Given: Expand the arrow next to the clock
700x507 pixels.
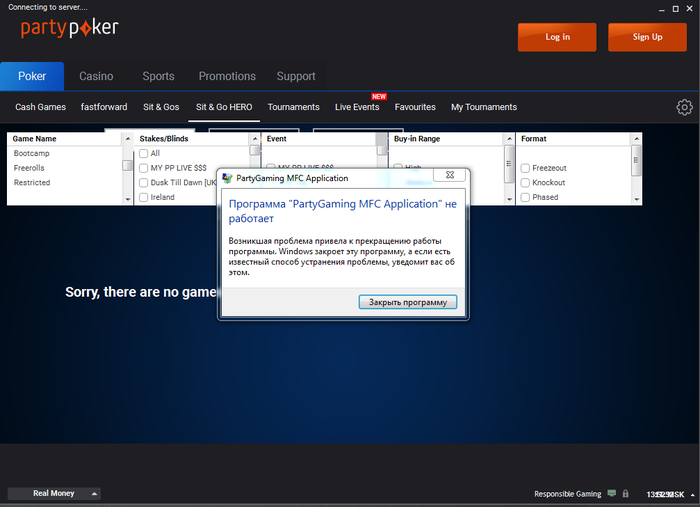Looking at the screenshot, I should [x=692, y=495].
